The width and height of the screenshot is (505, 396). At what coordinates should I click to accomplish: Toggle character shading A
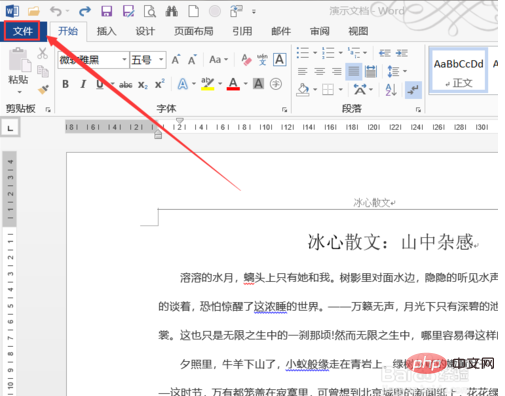click(x=259, y=84)
